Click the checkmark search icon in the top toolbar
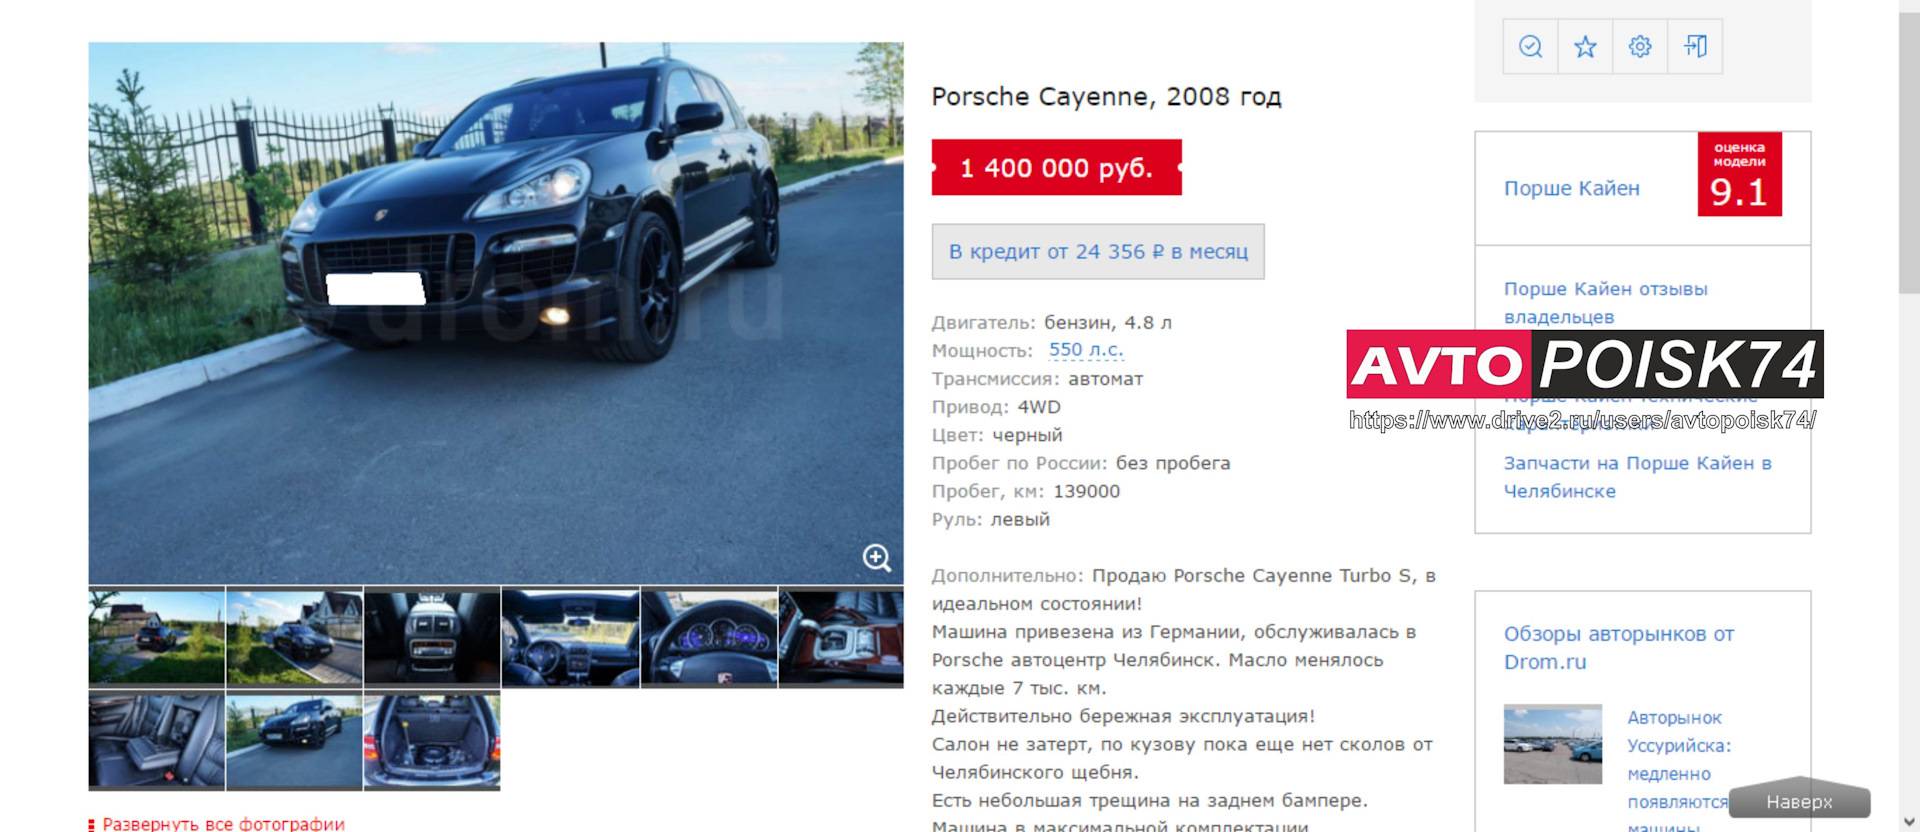The width and height of the screenshot is (1920, 832). [1530, 46]
